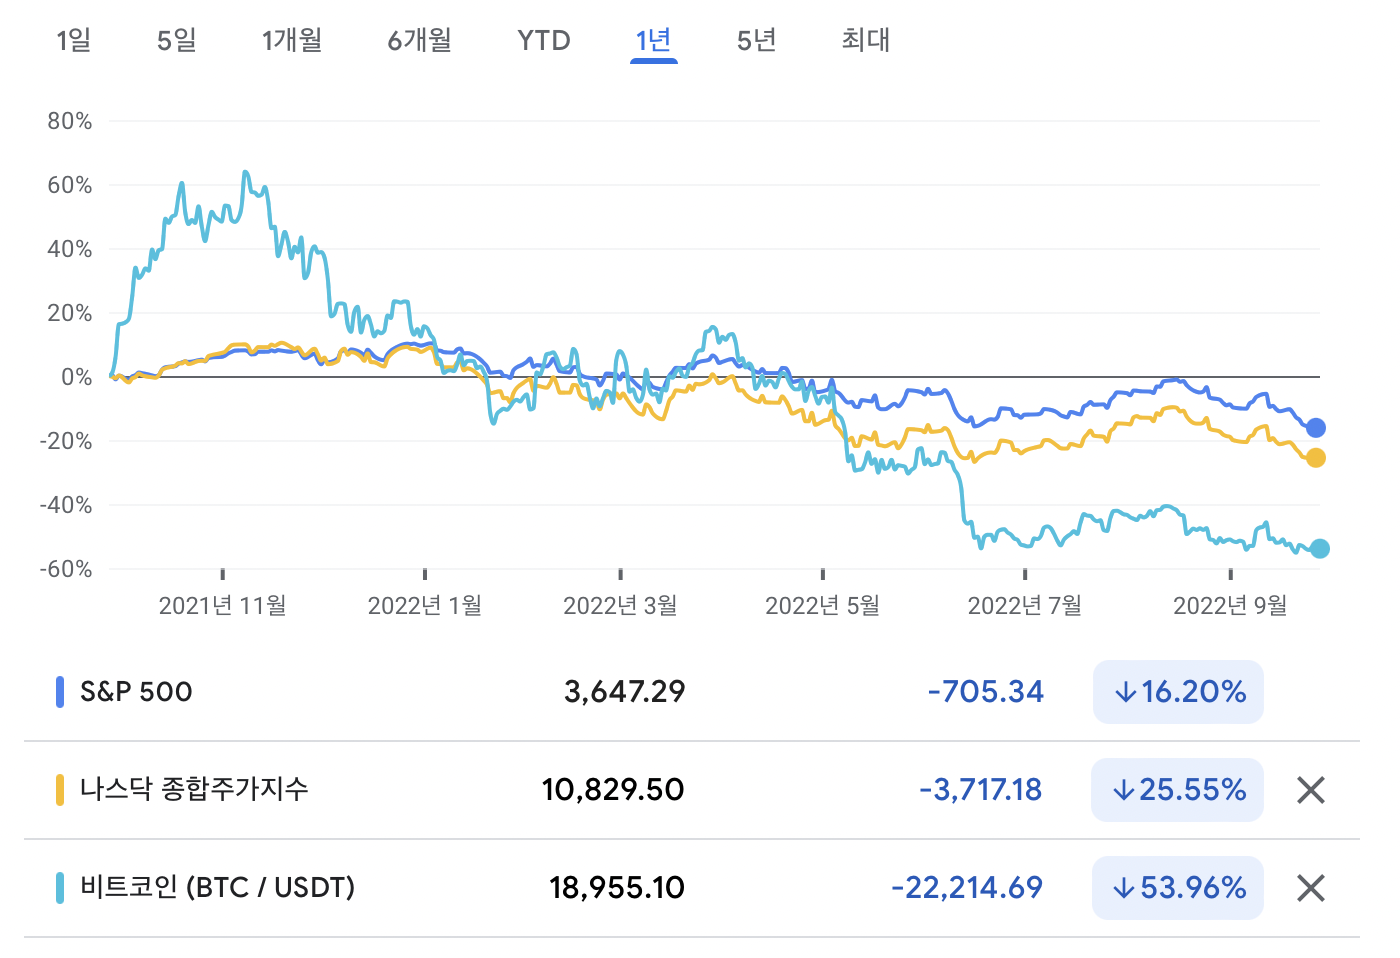
Task: Click the S&P 500 16.20% change badge
Action: [x=1178, y=692]
